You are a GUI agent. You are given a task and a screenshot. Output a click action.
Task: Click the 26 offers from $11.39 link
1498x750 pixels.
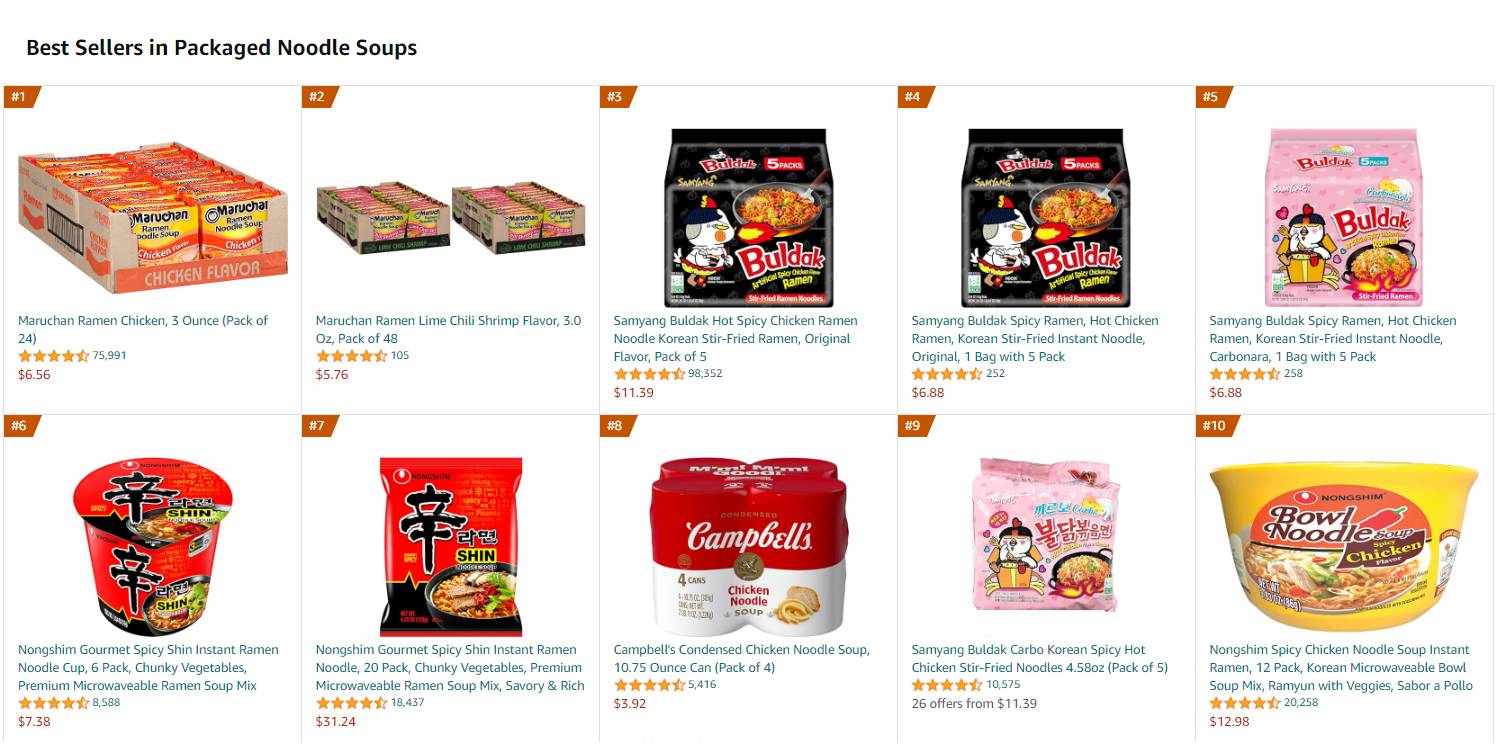click(x=974, y=703)
